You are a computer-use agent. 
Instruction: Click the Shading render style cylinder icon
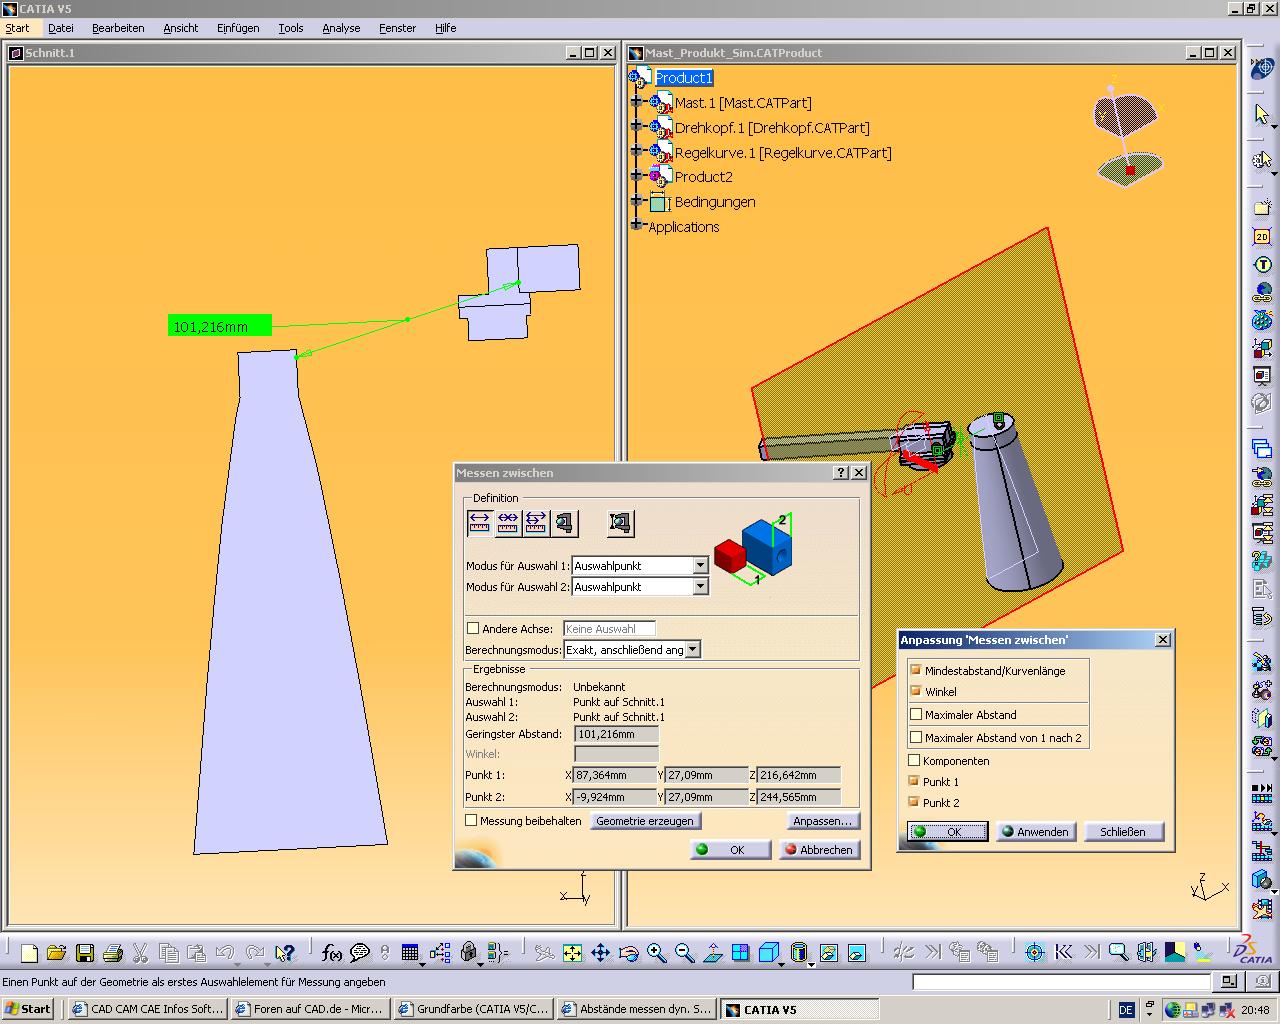pos(798,953)
